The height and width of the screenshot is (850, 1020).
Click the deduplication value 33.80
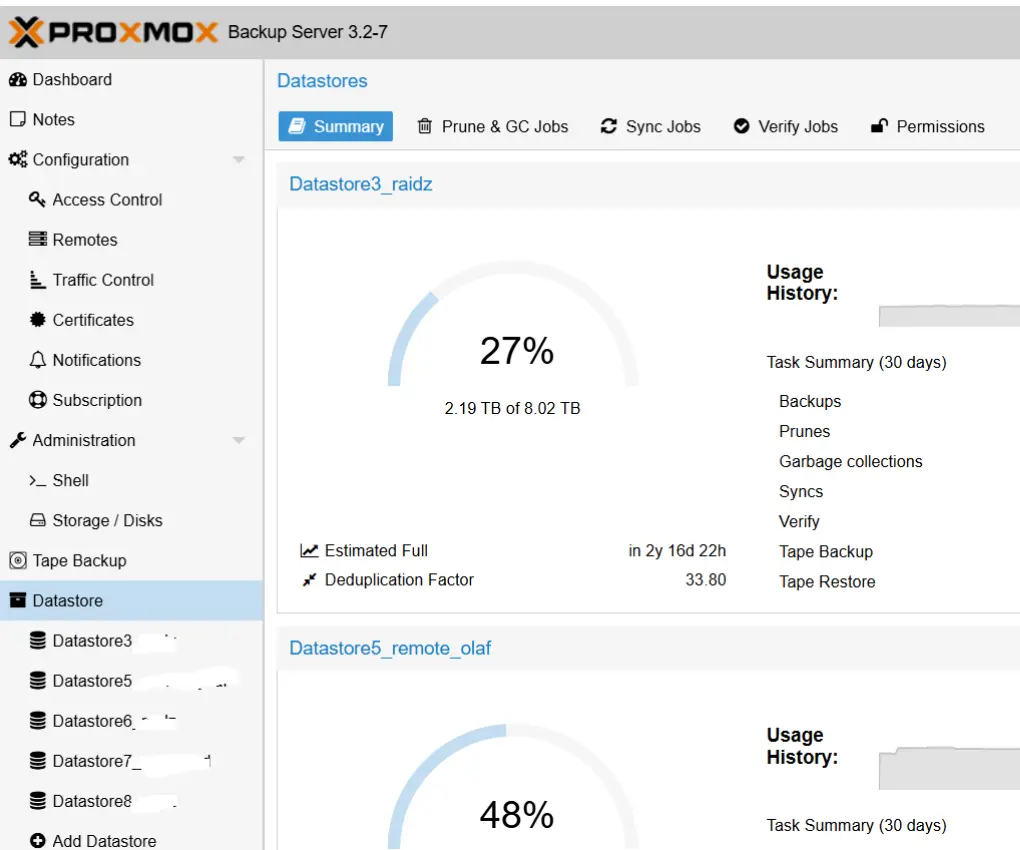(705, 579)
